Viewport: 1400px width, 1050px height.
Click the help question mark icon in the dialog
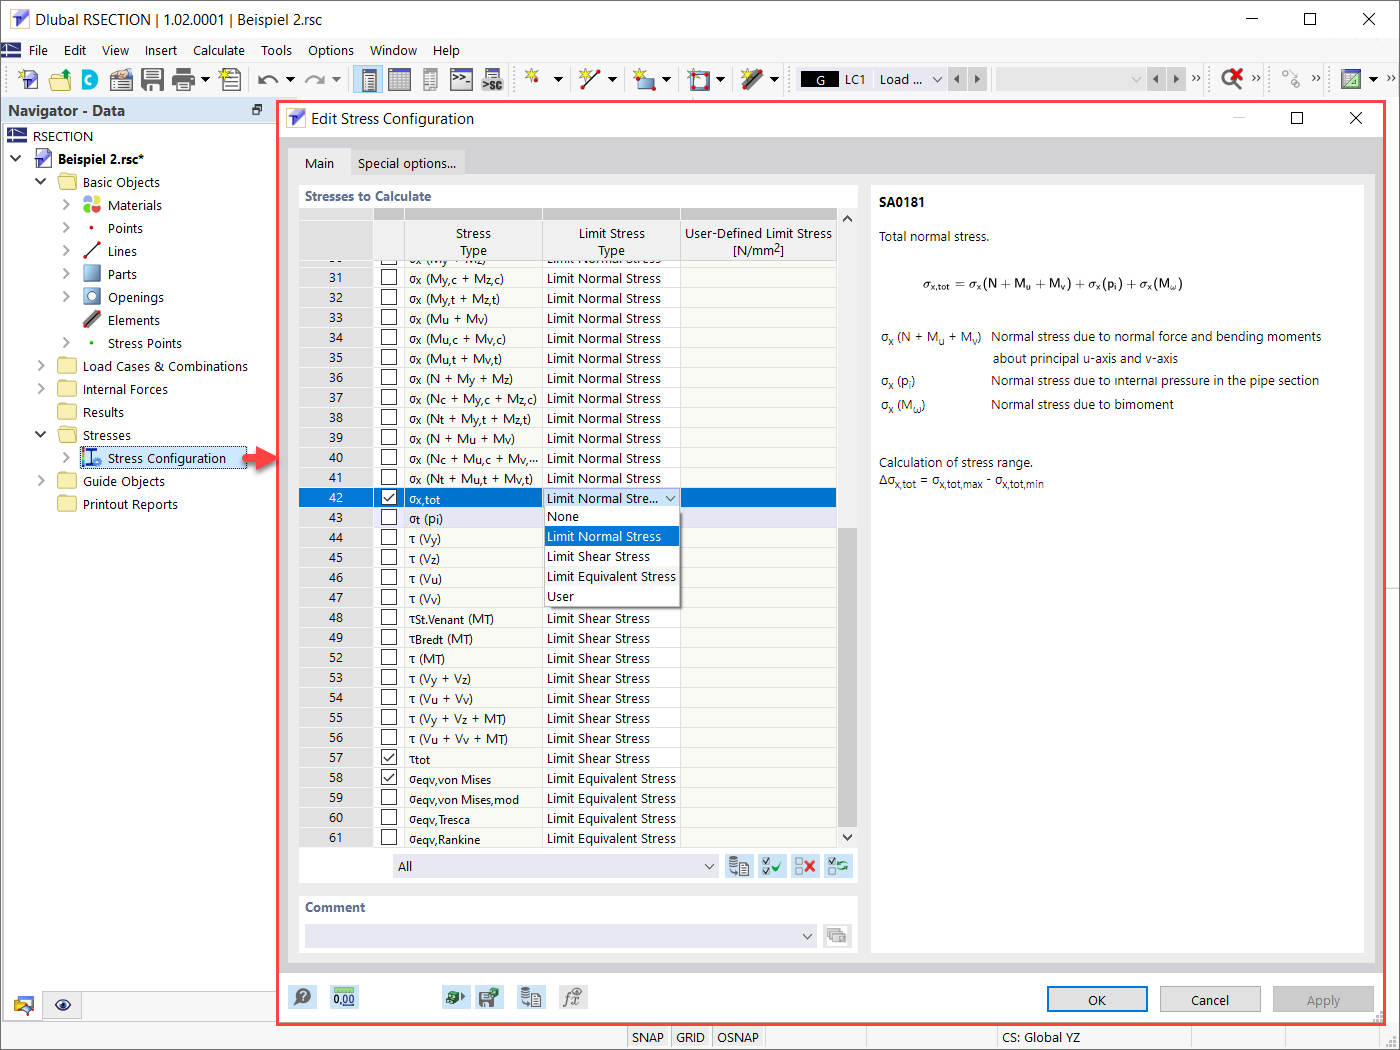coord(302,996)
